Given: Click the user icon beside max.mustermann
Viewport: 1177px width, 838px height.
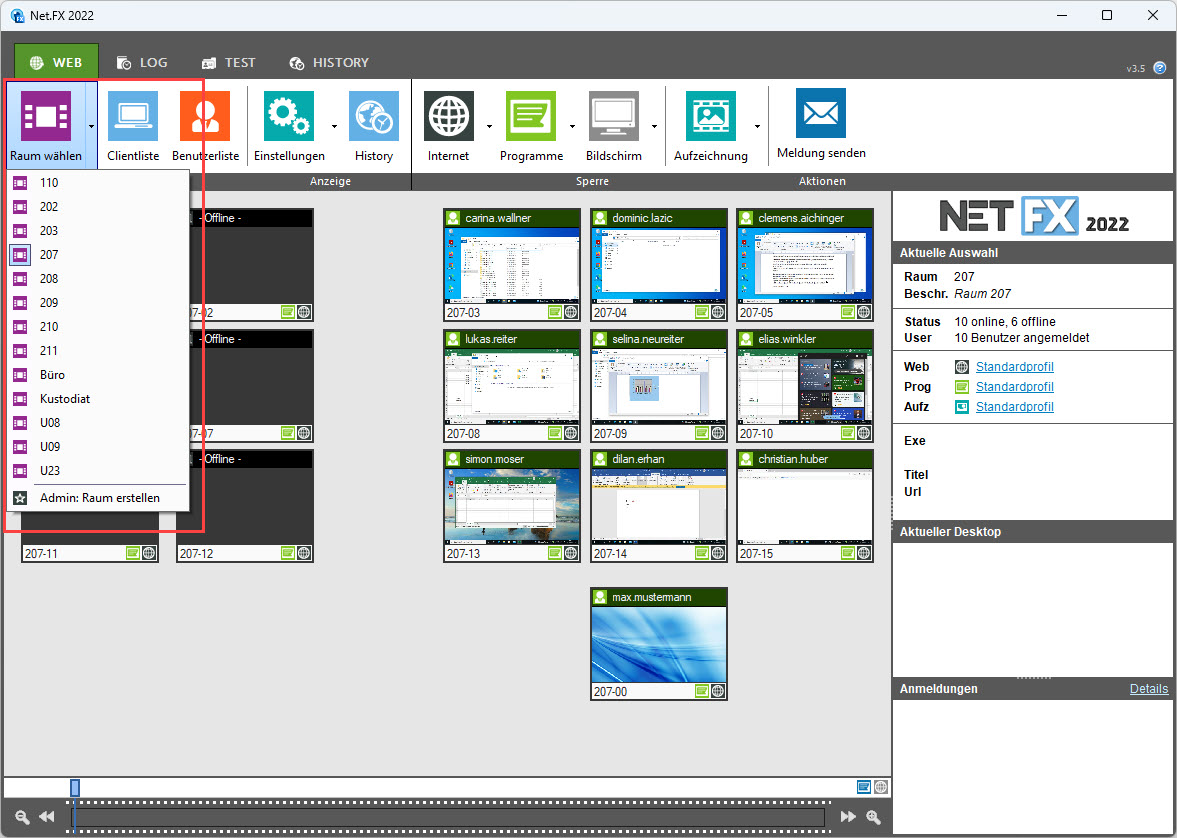Looking at the screenshot, I should pyautogui.click(x=600, y=597).
